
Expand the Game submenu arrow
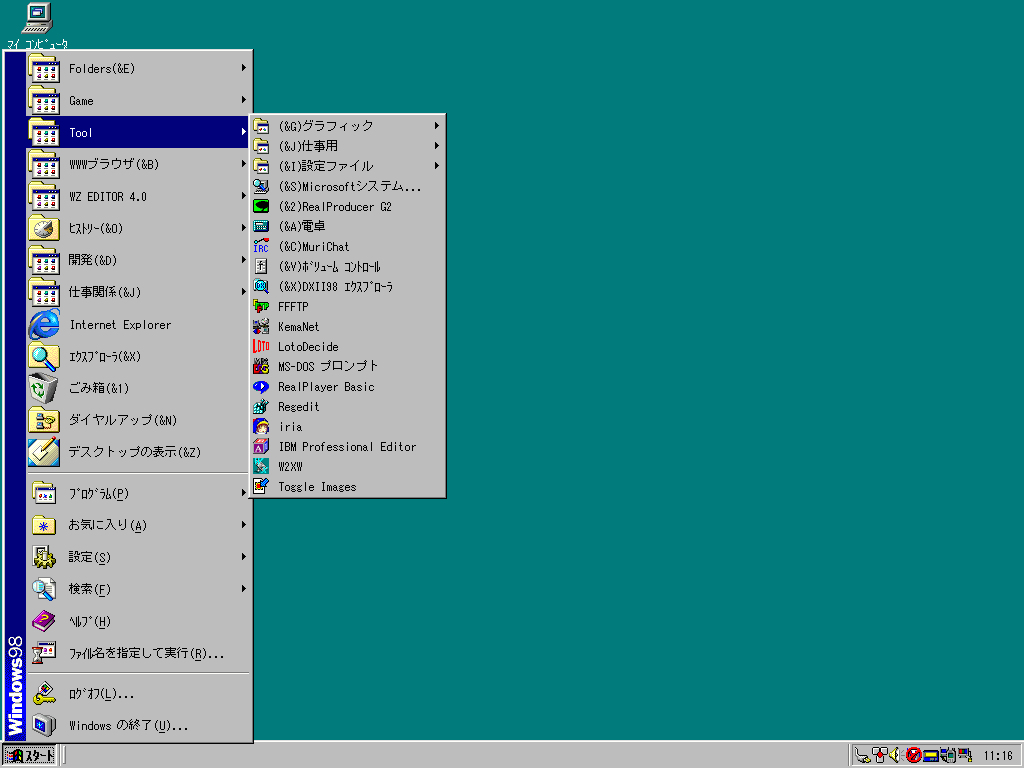coord(244,100)
